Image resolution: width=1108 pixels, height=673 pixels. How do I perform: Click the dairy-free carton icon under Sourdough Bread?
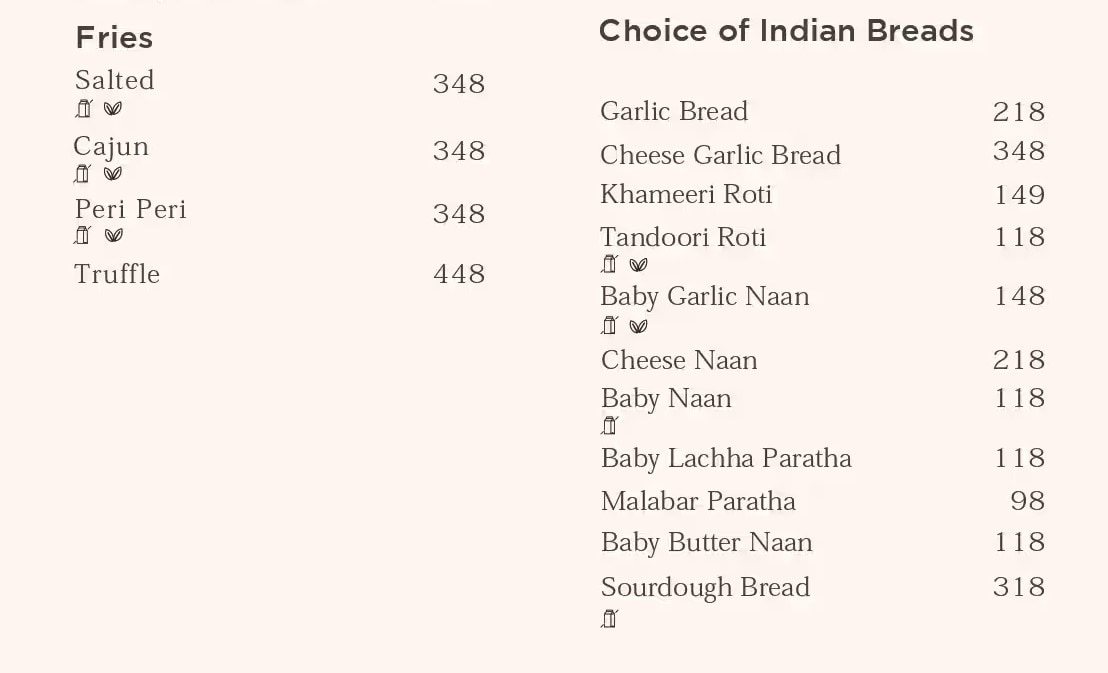[609, 619]
